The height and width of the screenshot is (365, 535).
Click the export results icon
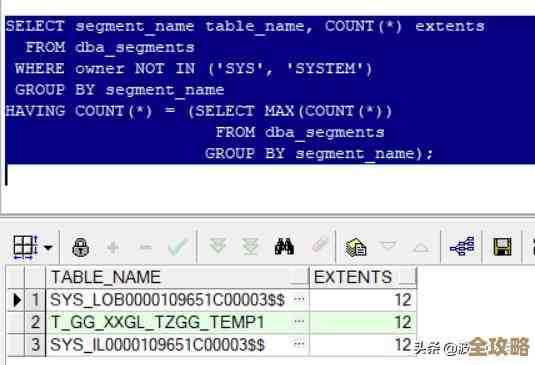click(x=356, y=247)
